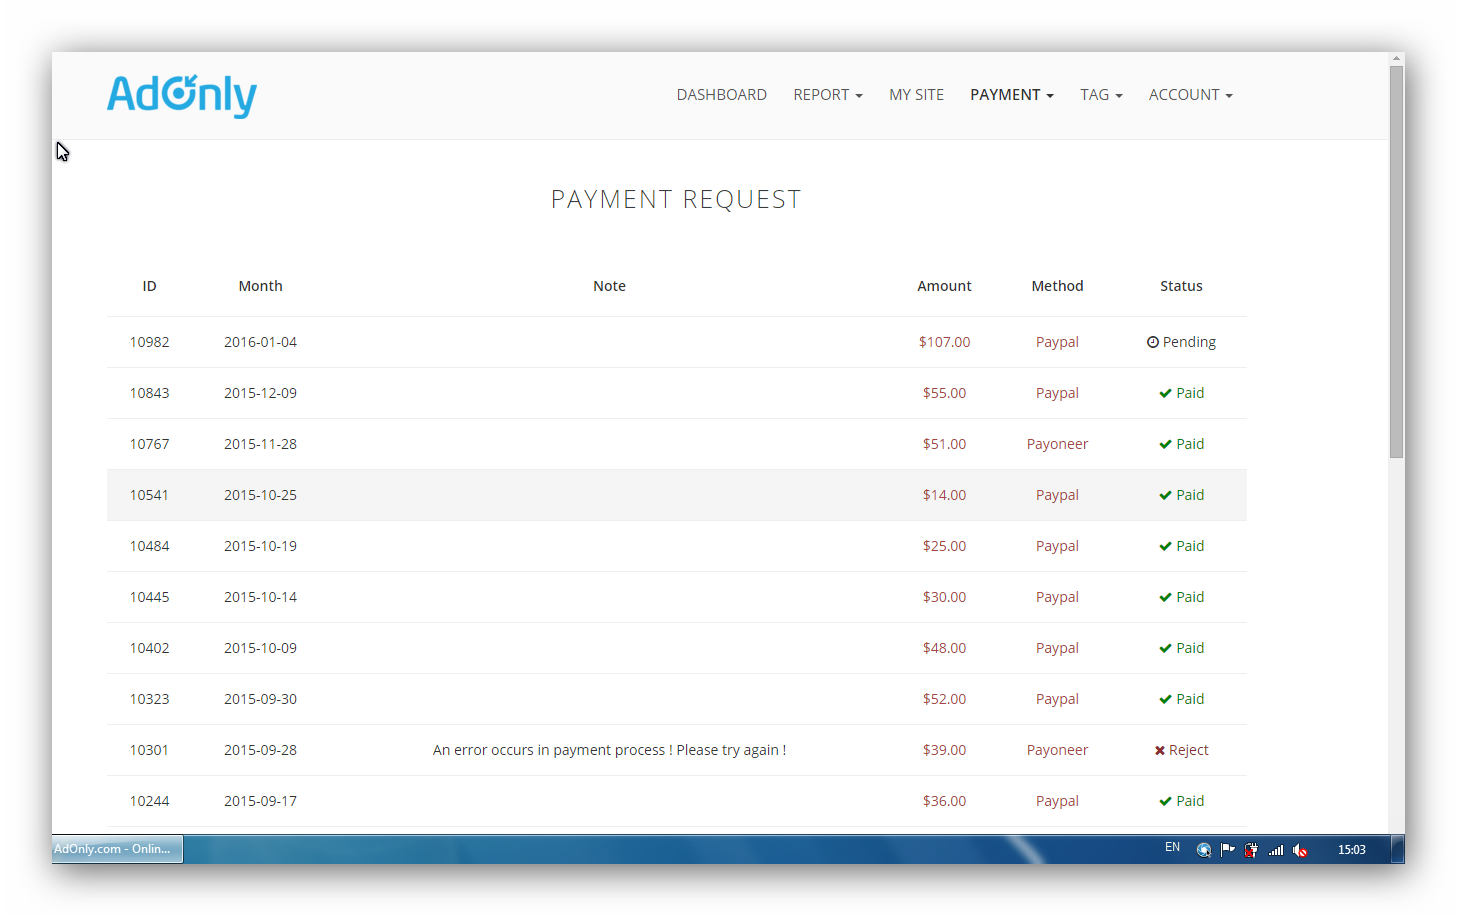Viewport: 1457px width, 916px height.
Task: Click the $25.00 amount
Action: pyautogui.click(x=945, y=546)
